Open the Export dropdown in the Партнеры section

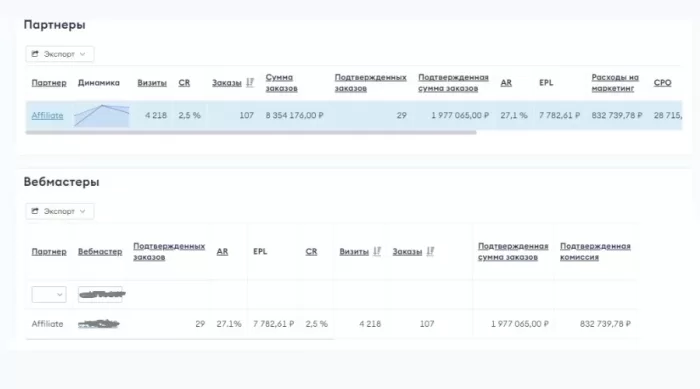pos(60,54)
